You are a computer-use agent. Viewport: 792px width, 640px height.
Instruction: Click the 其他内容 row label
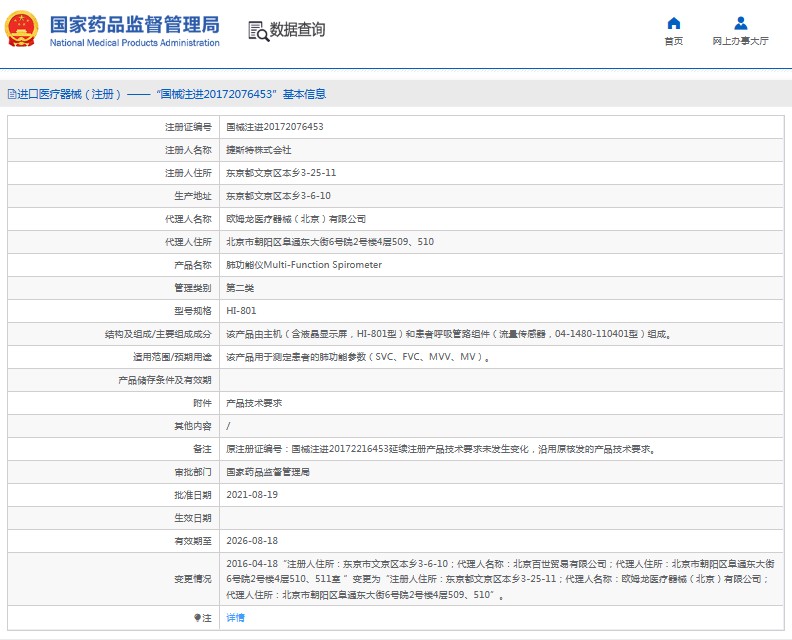(x=193, y=426)
